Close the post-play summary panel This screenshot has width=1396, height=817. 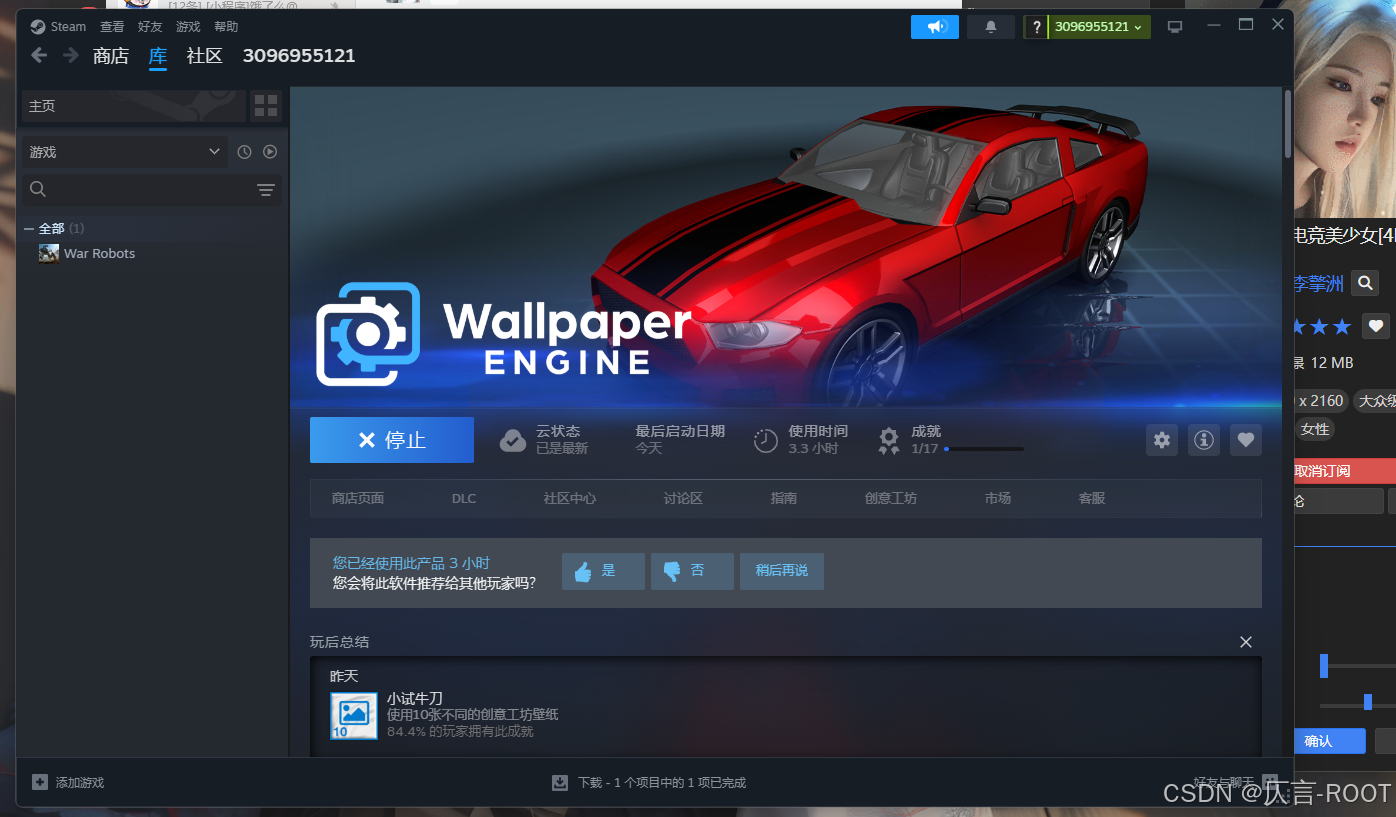[x=1246, y=642]
